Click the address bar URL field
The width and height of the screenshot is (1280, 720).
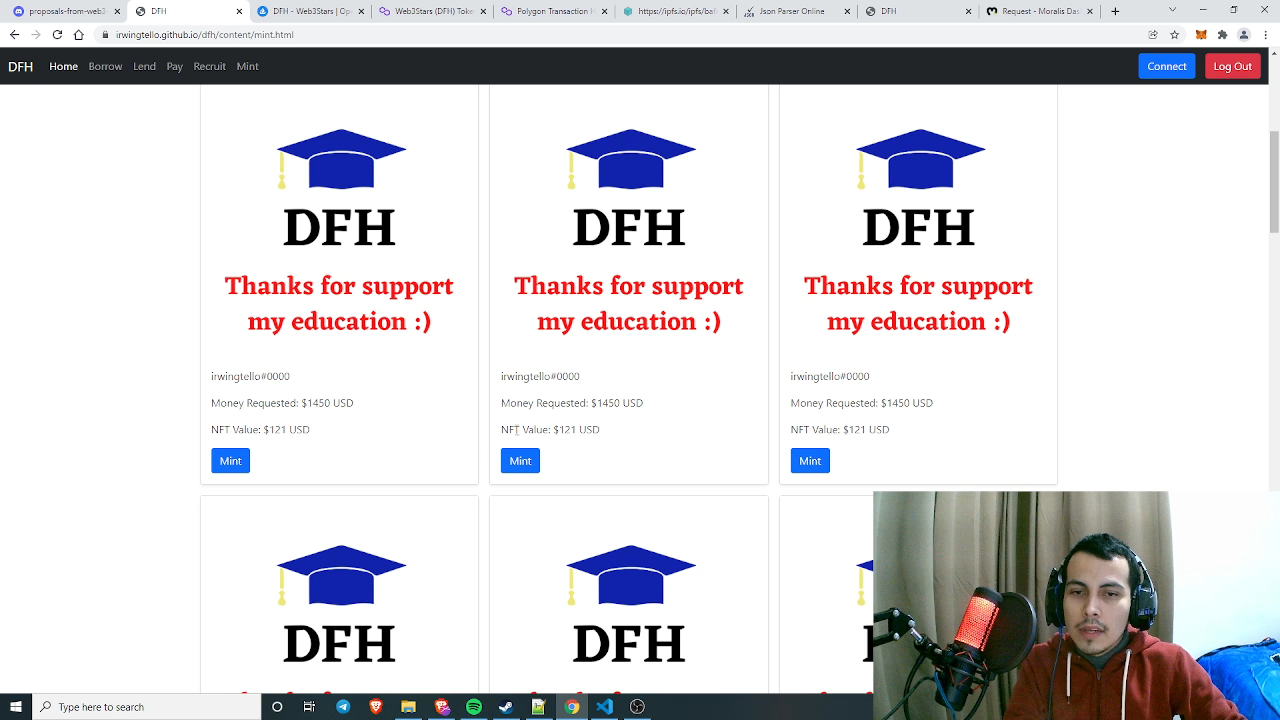coord(620,34)
